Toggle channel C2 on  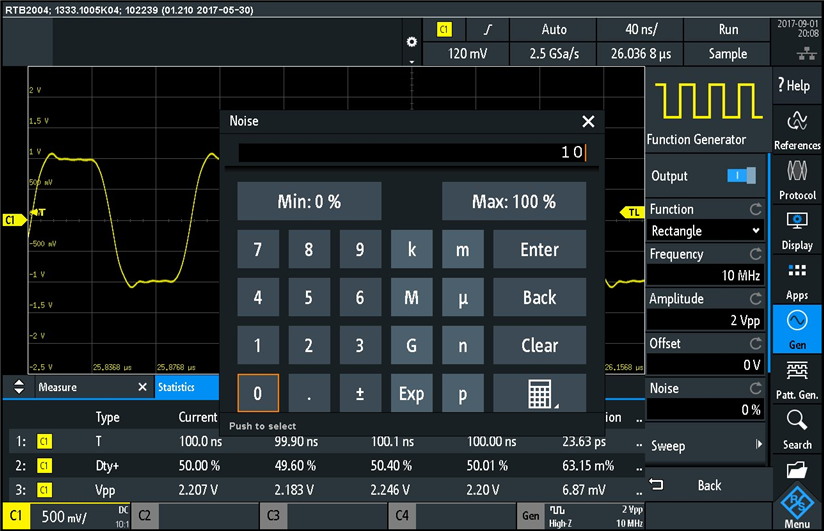[196, 516]
